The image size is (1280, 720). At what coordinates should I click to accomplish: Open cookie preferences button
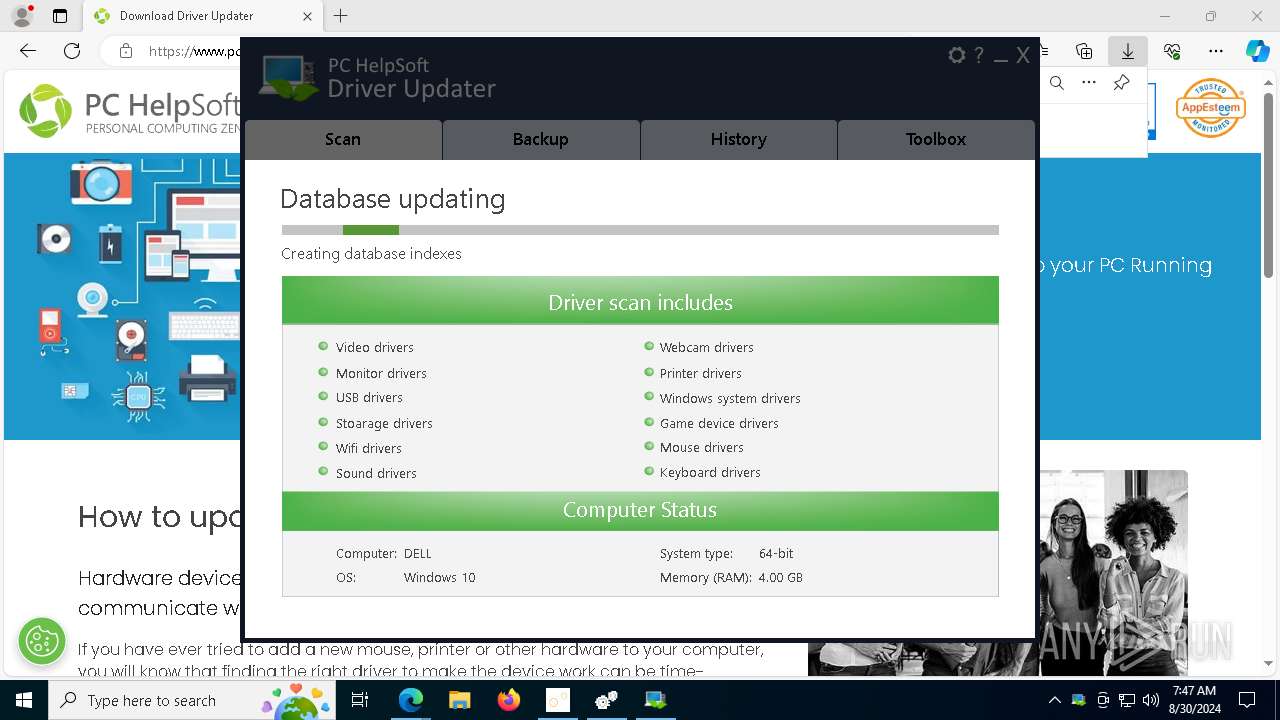click(42, 641)
